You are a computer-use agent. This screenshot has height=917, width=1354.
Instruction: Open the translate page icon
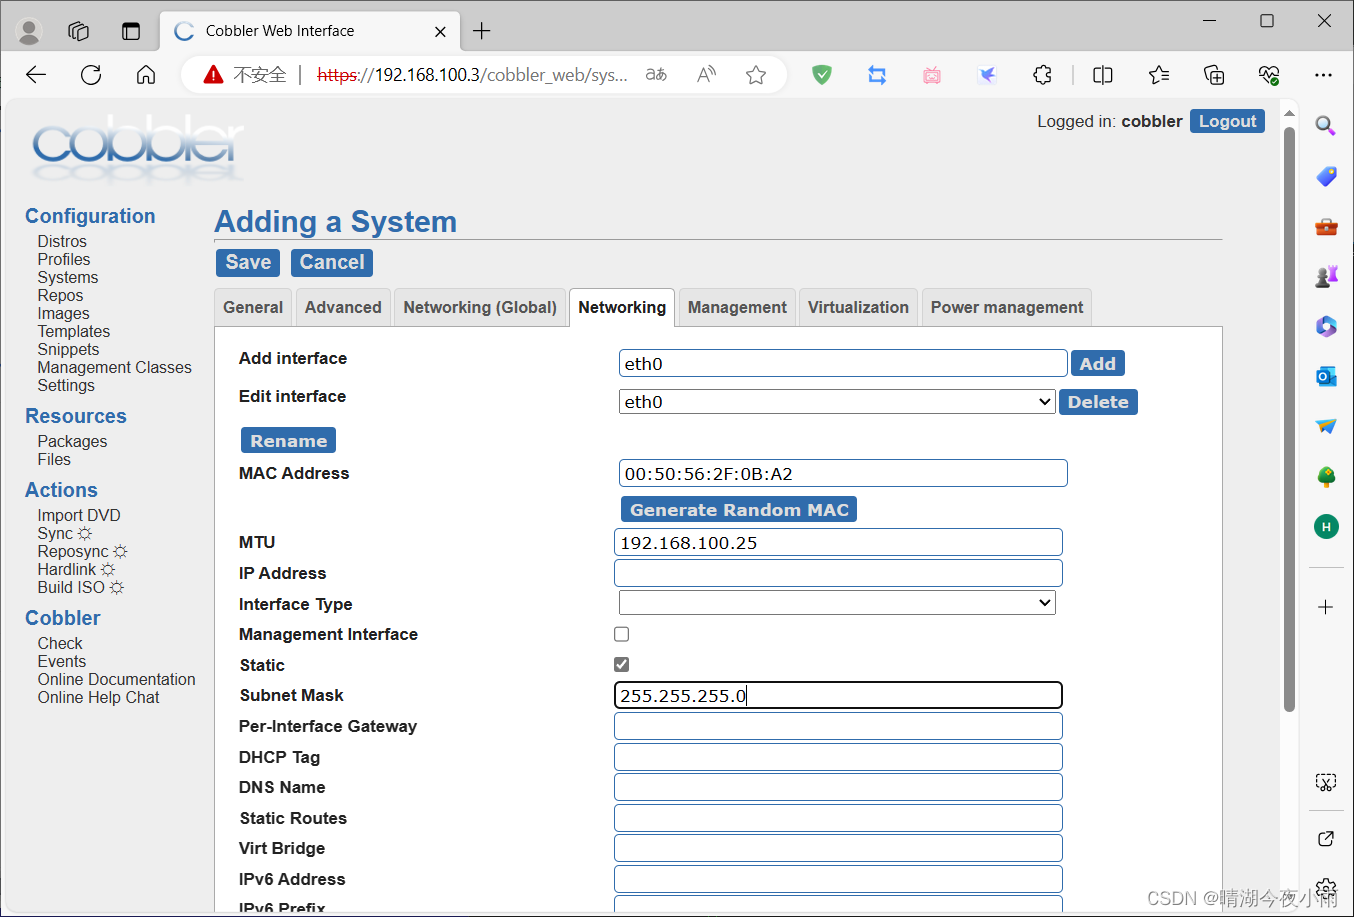[656, 75]
